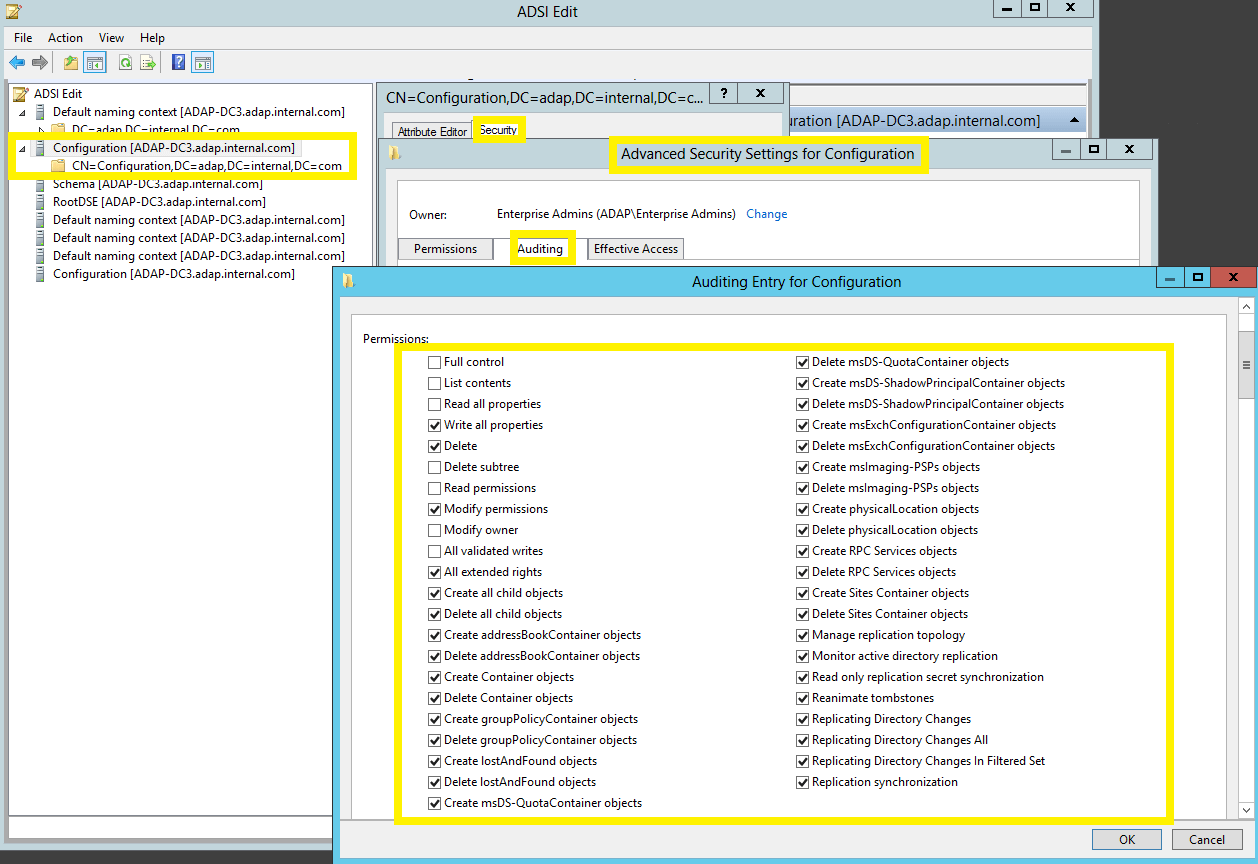This screenshot has height=864, width=1258.
Task: Enable the Full control audit permission
Action: 435,361
